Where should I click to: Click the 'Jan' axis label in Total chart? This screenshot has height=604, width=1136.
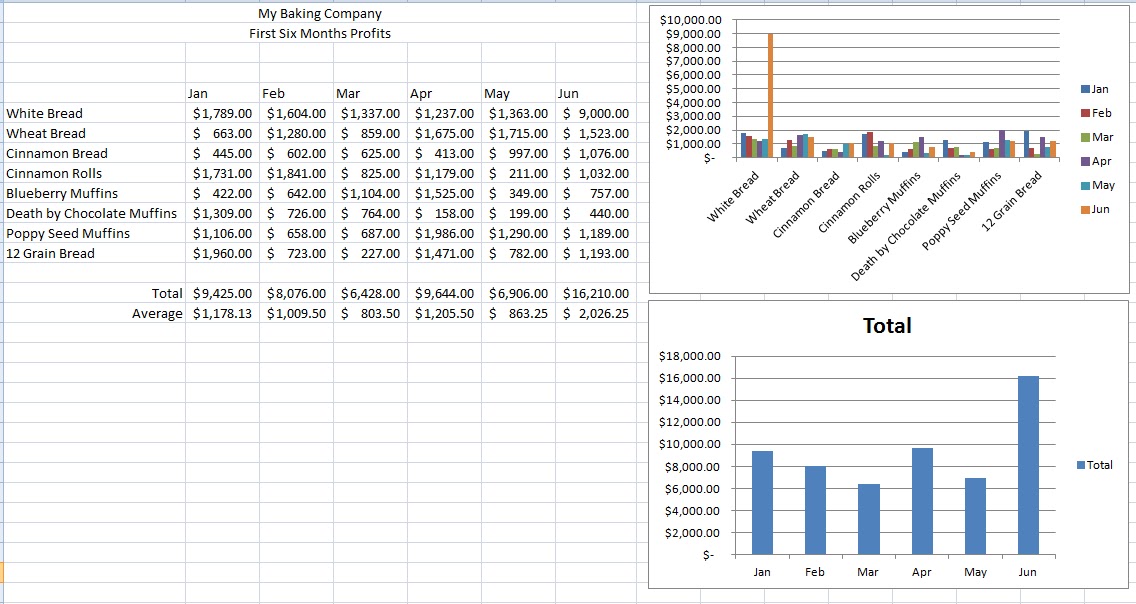tap(761, 572)
